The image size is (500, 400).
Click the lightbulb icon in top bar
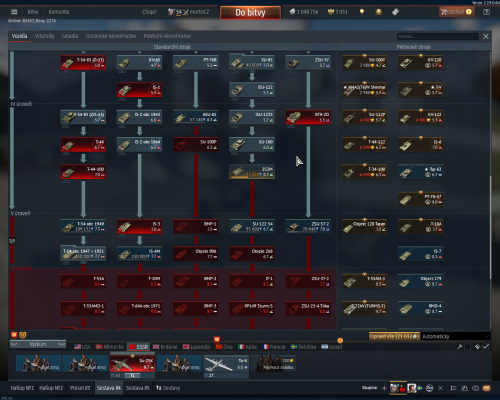pos(362,12)
